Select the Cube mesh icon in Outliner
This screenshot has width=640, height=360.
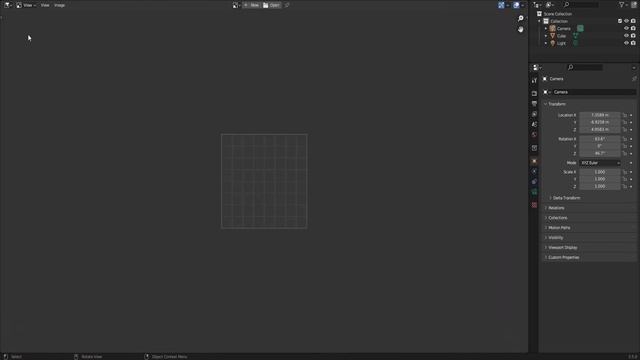pos(553,36)
